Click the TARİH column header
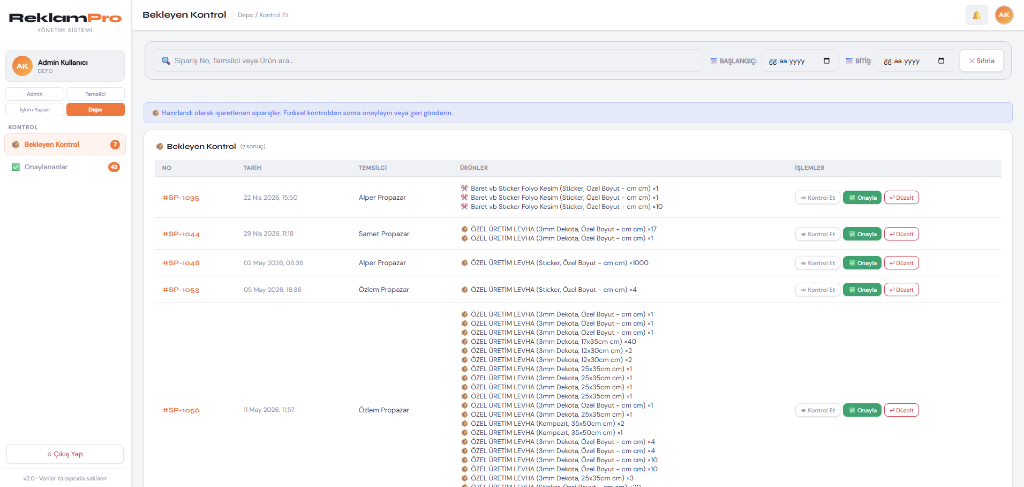The image size is (1024, 487). click(x=252, y=168)
